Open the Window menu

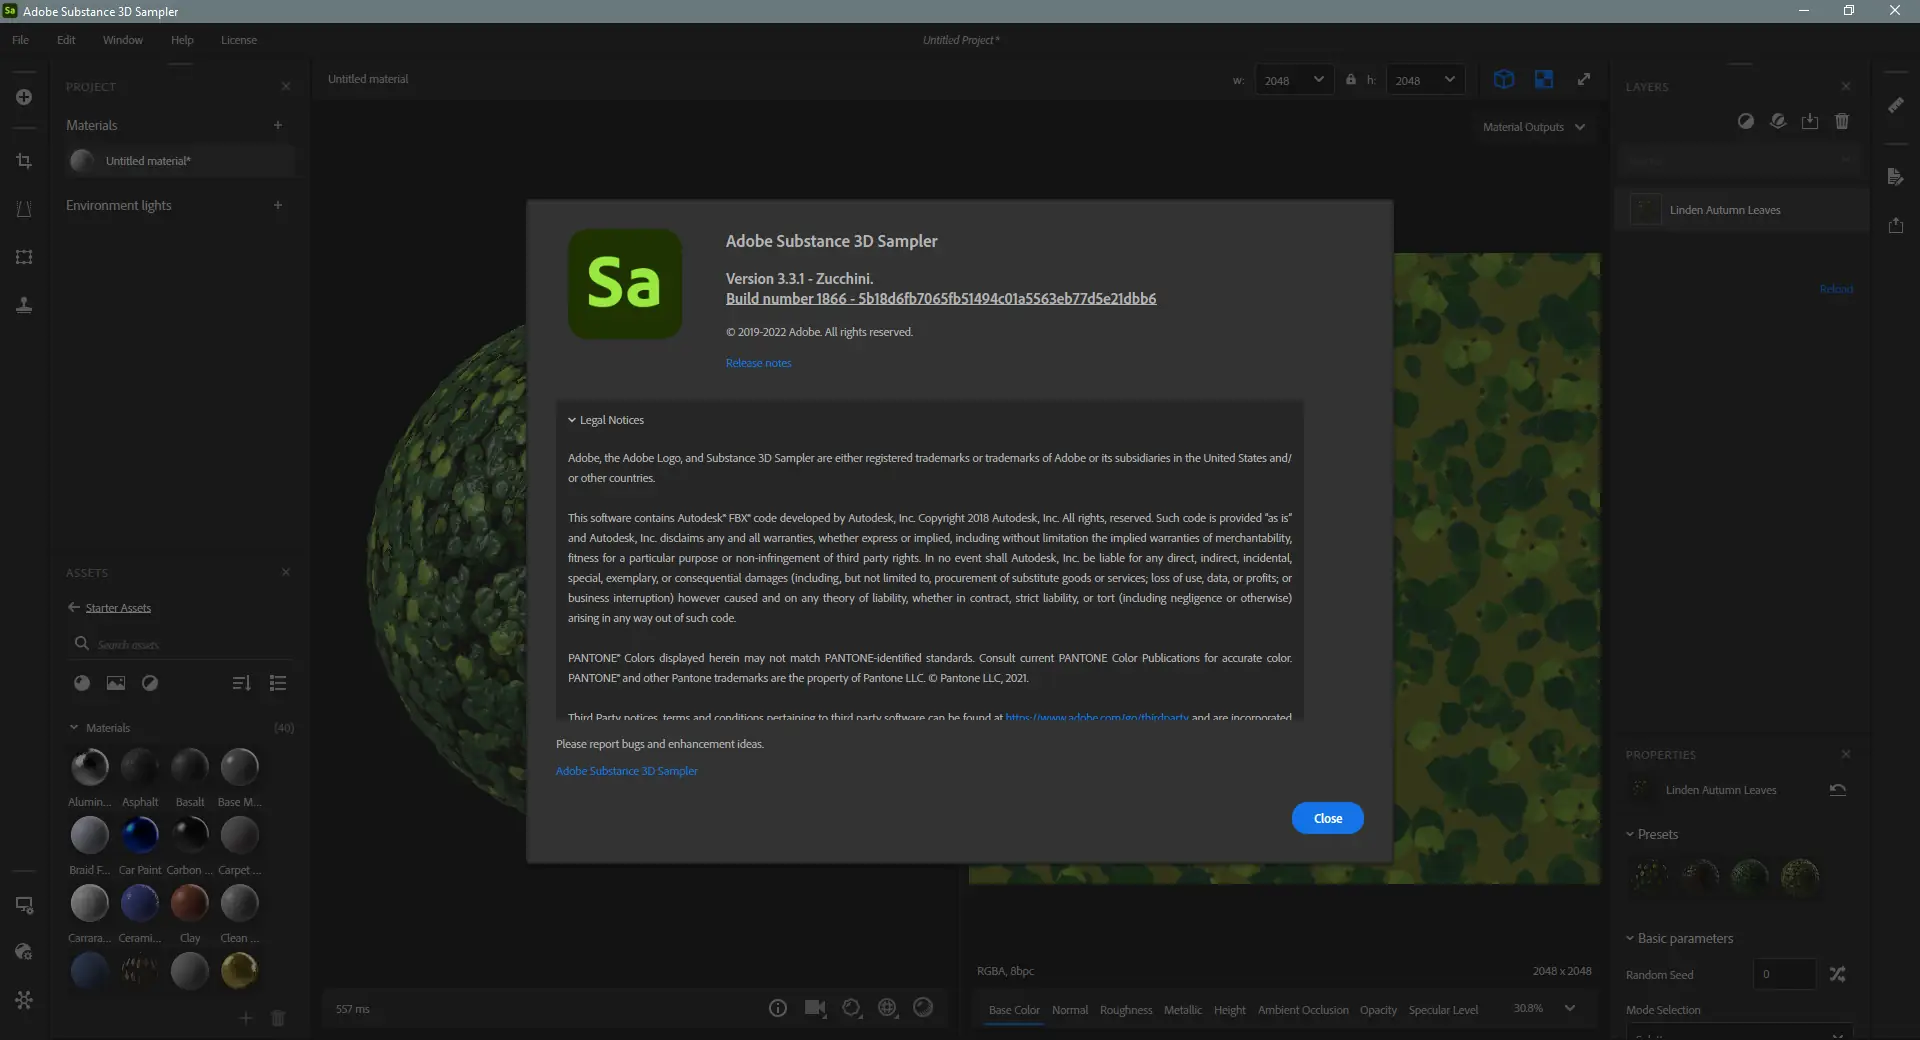click(123, 40)
